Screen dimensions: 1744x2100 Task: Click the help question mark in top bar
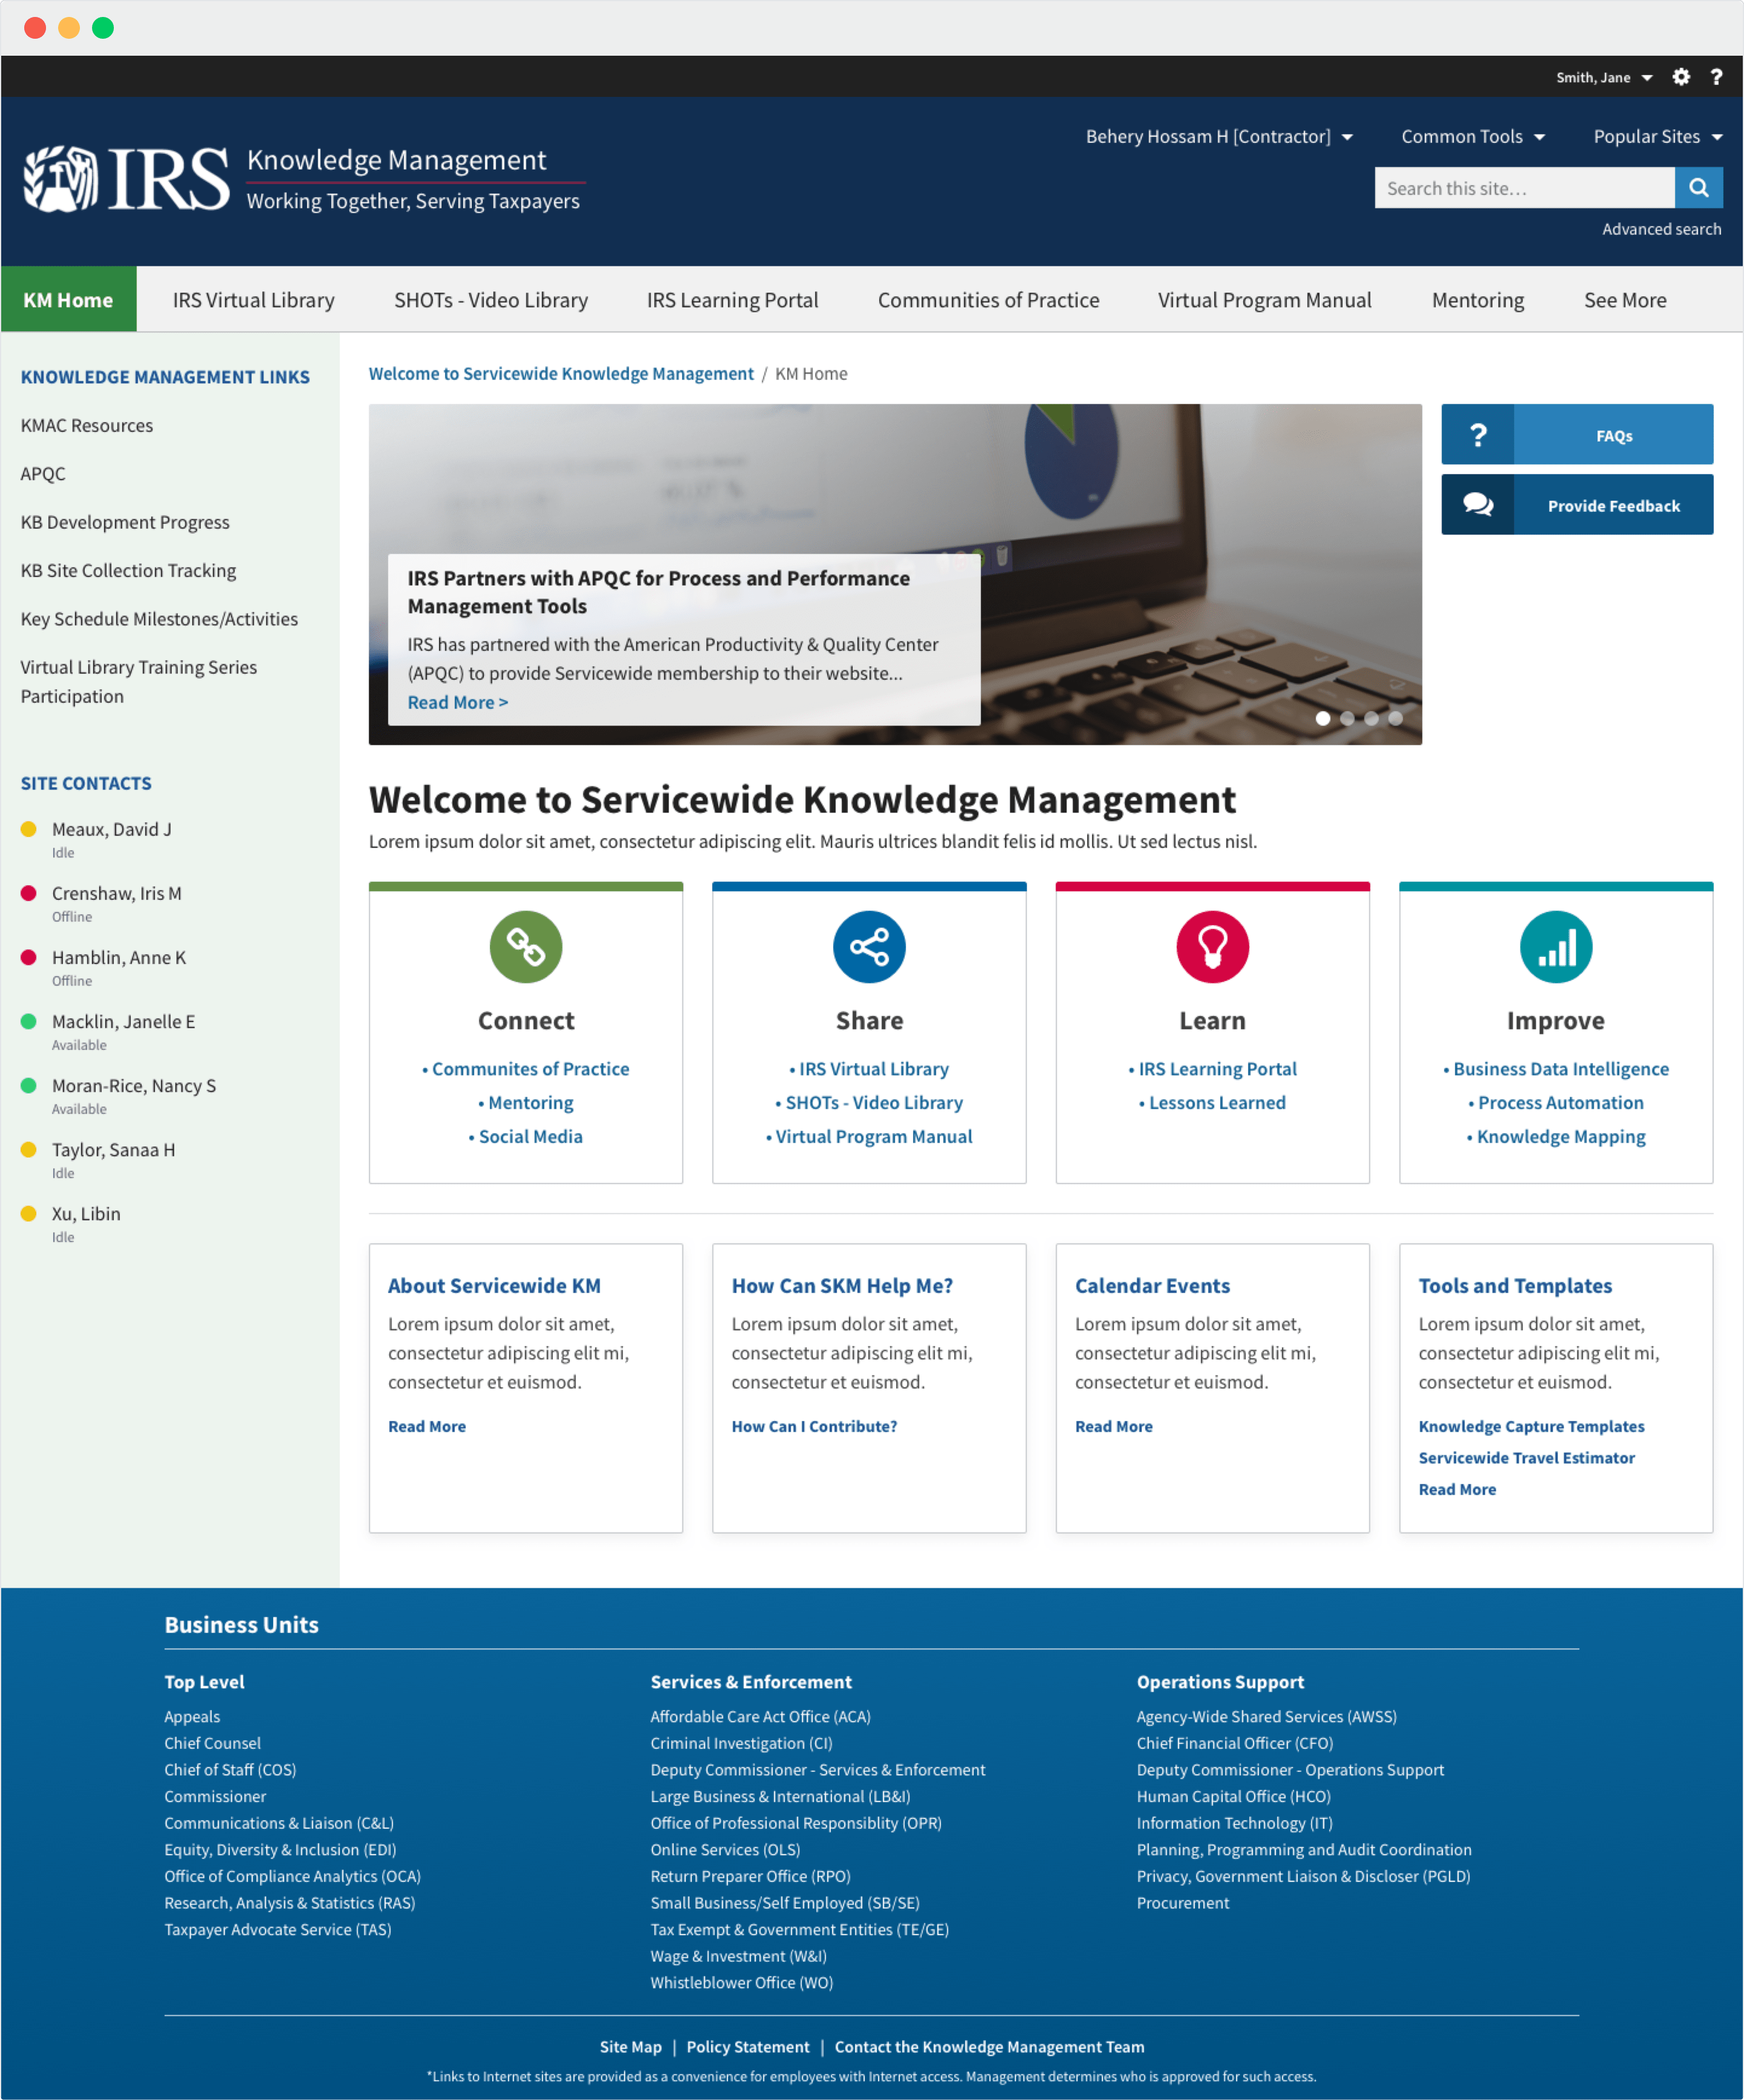coord(1716,77)
